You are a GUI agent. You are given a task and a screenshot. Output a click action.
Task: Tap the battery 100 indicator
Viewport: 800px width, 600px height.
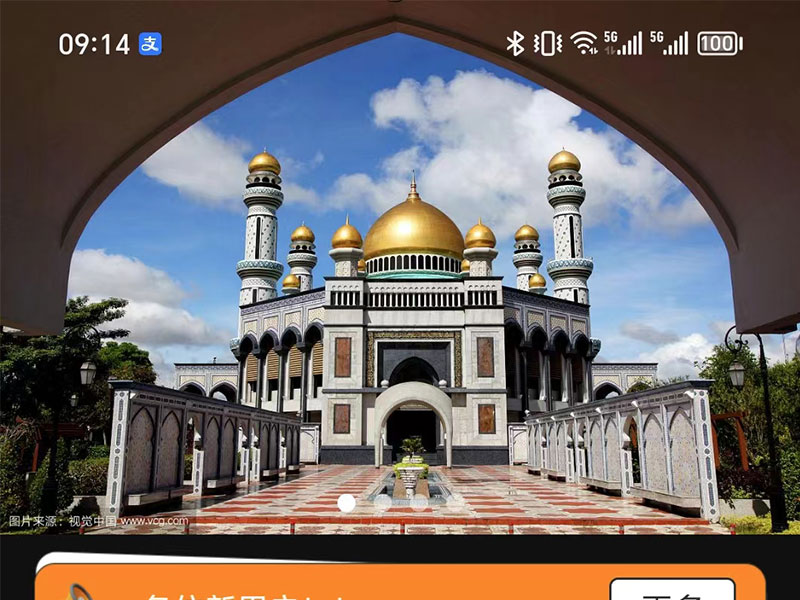(x=719, y=44)
